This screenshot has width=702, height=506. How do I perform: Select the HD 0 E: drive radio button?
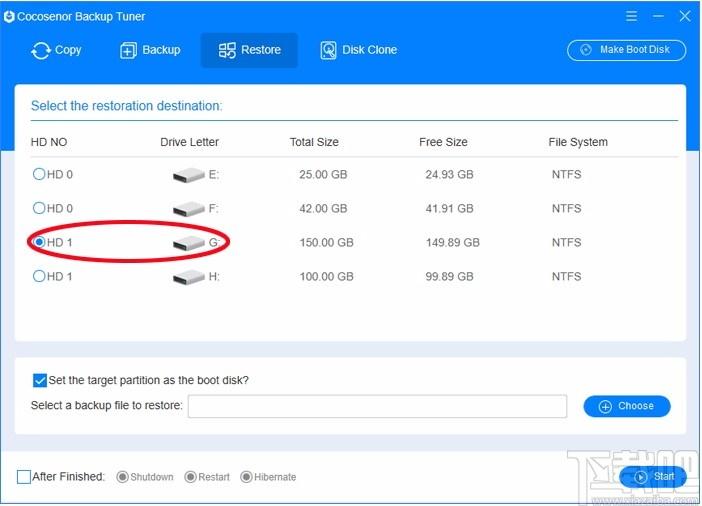click(x=39, y=174)
